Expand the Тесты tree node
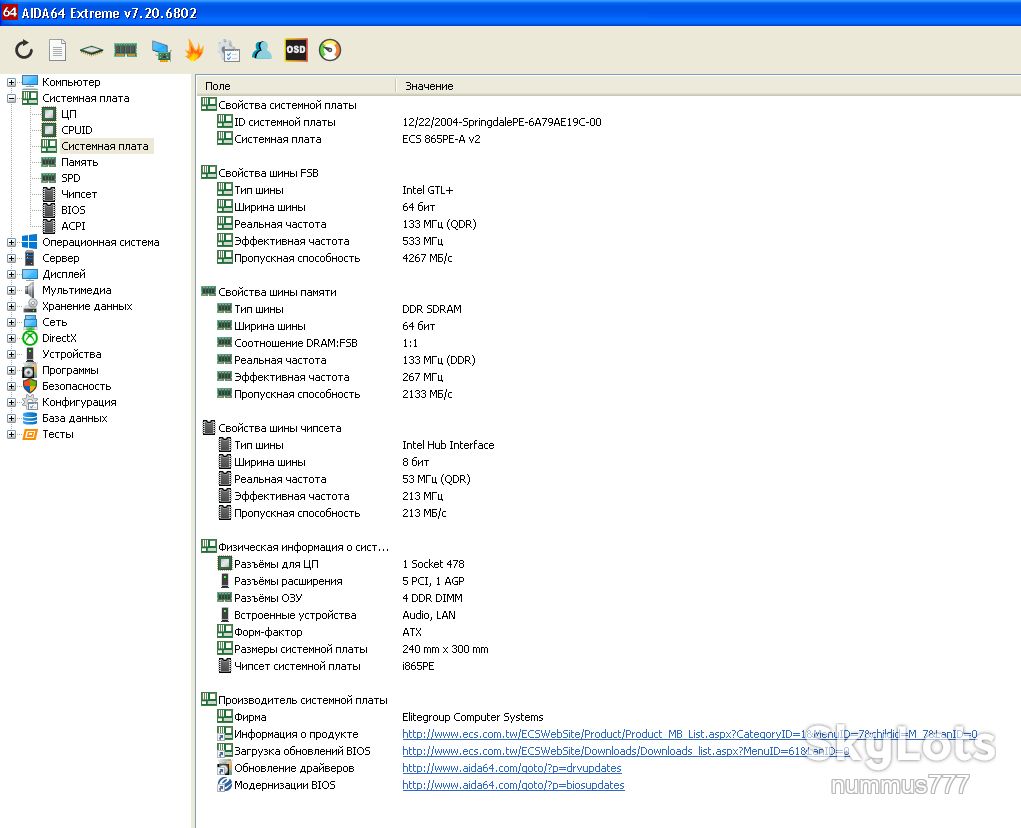1021x828 pixels. point(11,434)
